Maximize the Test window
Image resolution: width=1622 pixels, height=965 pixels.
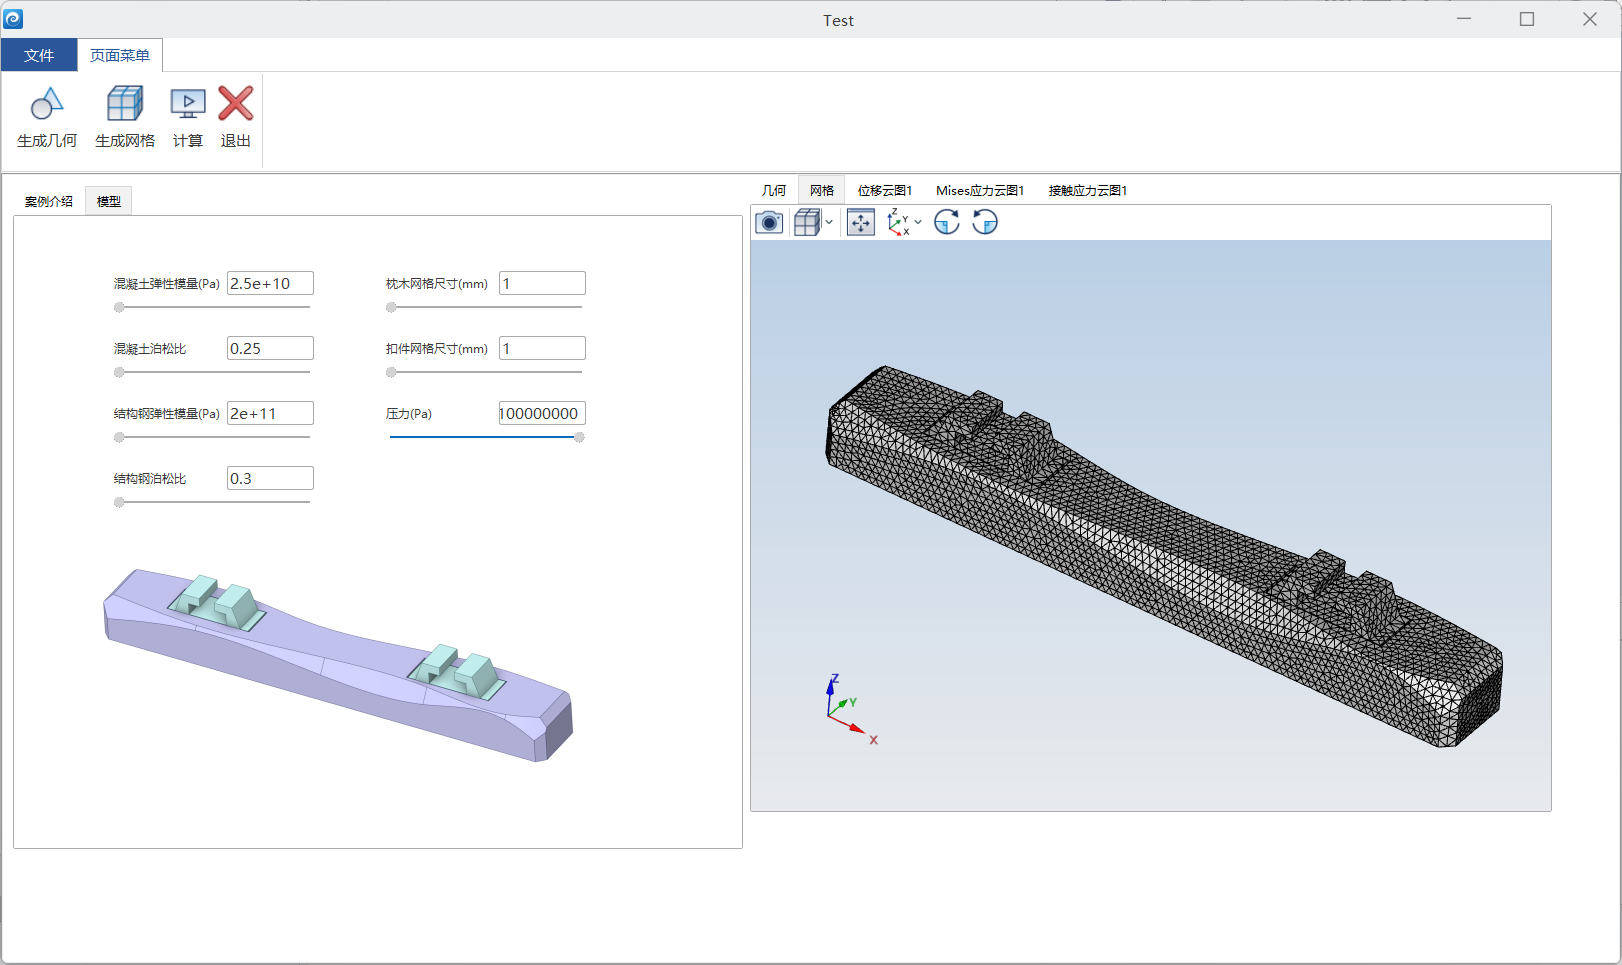pyautogui.click(x=1527, y=19)
